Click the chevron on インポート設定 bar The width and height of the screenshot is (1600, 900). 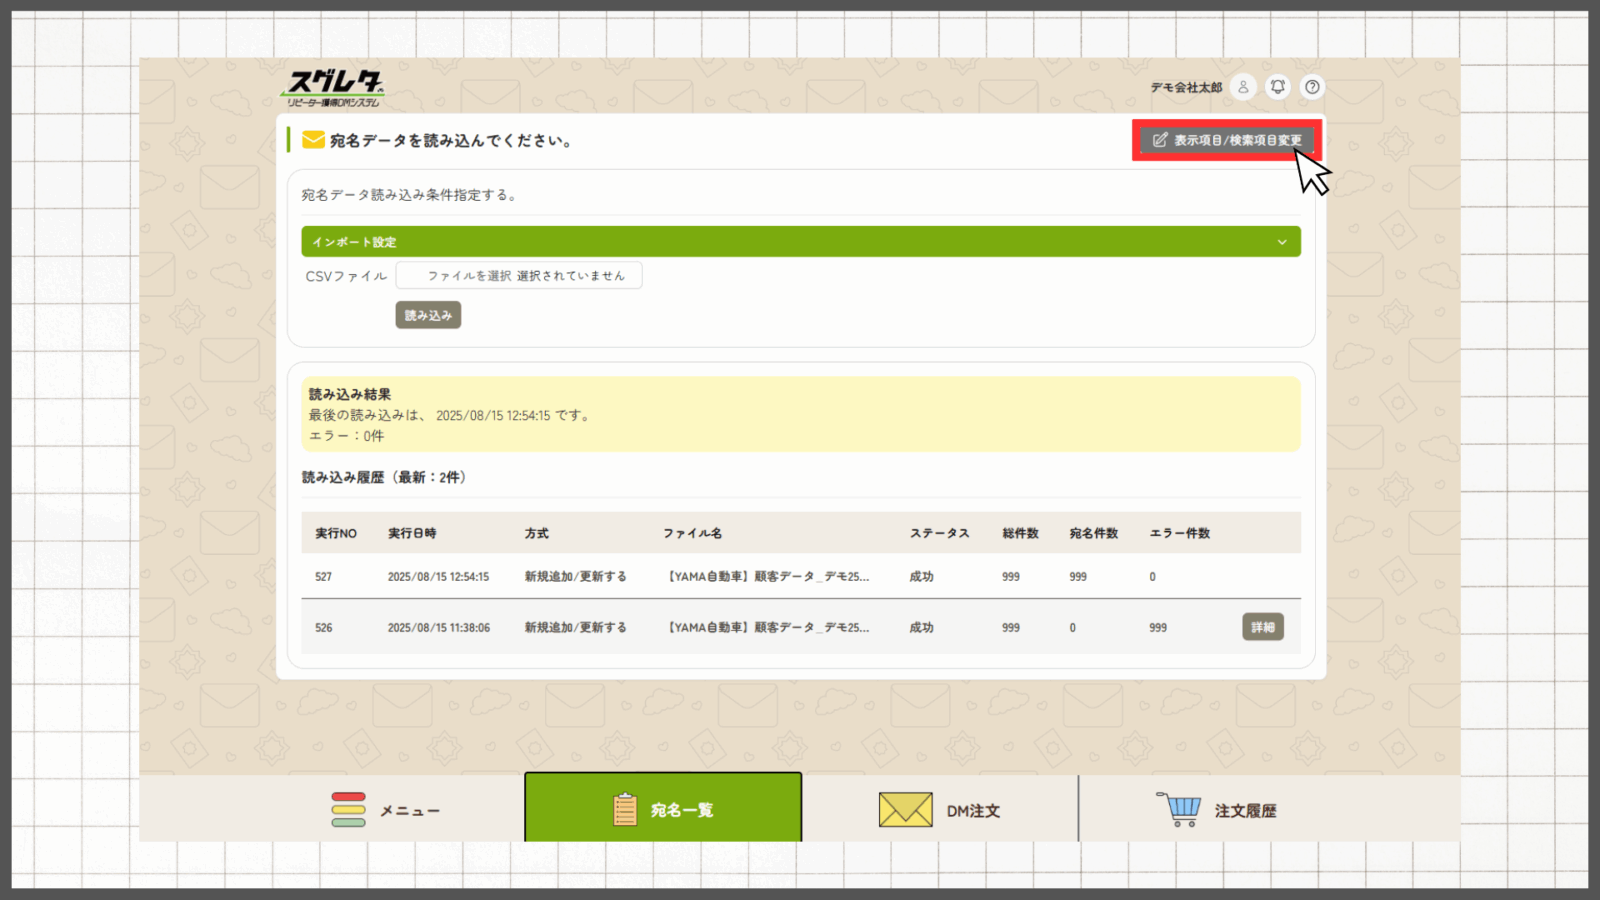(x=1282, y=242)
